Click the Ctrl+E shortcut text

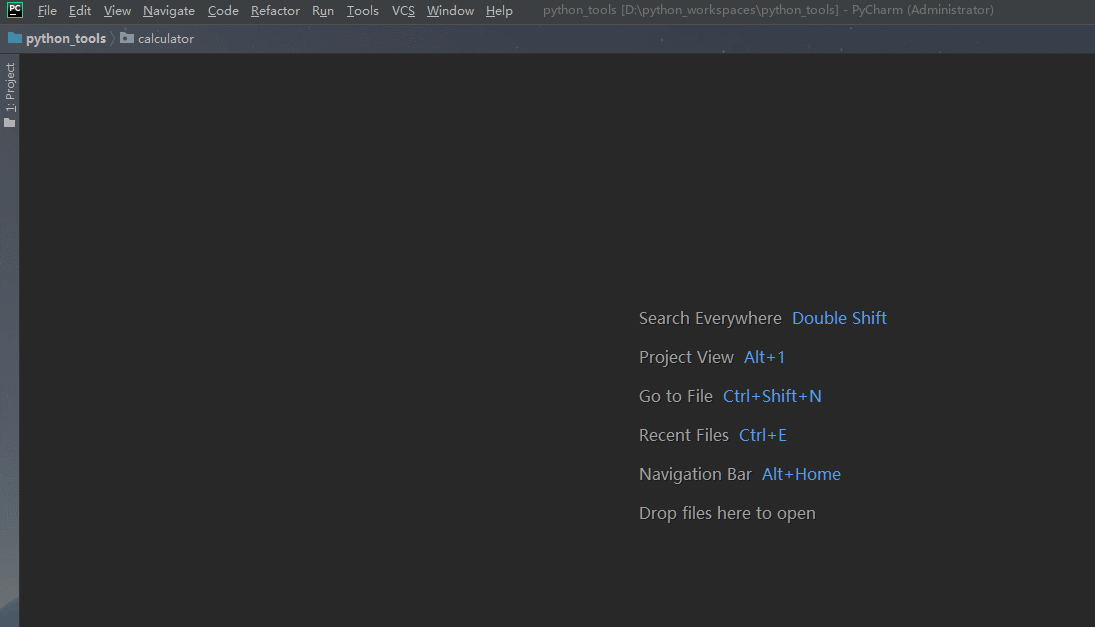pos(763,436)
